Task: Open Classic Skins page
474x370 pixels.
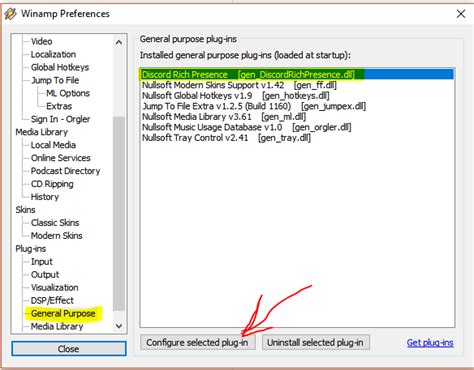Action: [x=55, y=223]
